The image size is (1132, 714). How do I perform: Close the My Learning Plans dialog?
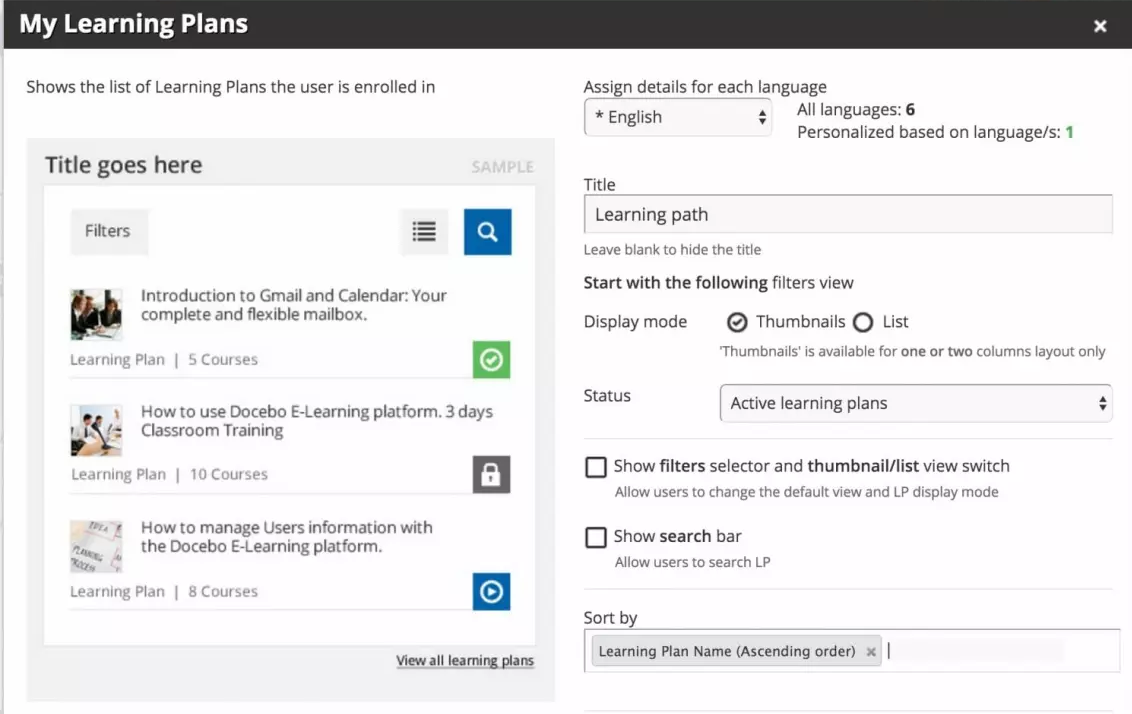[x=1100, y=26]
